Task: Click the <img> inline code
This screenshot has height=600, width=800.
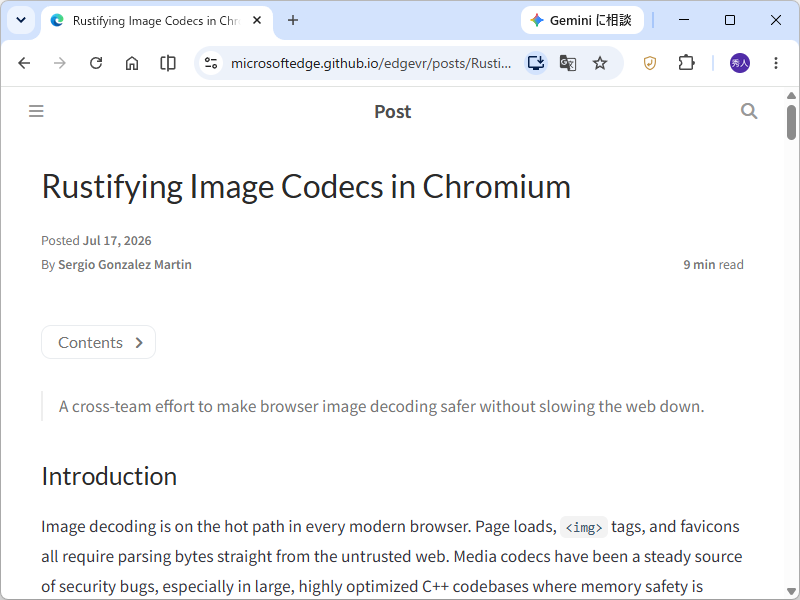Action: 584,527
